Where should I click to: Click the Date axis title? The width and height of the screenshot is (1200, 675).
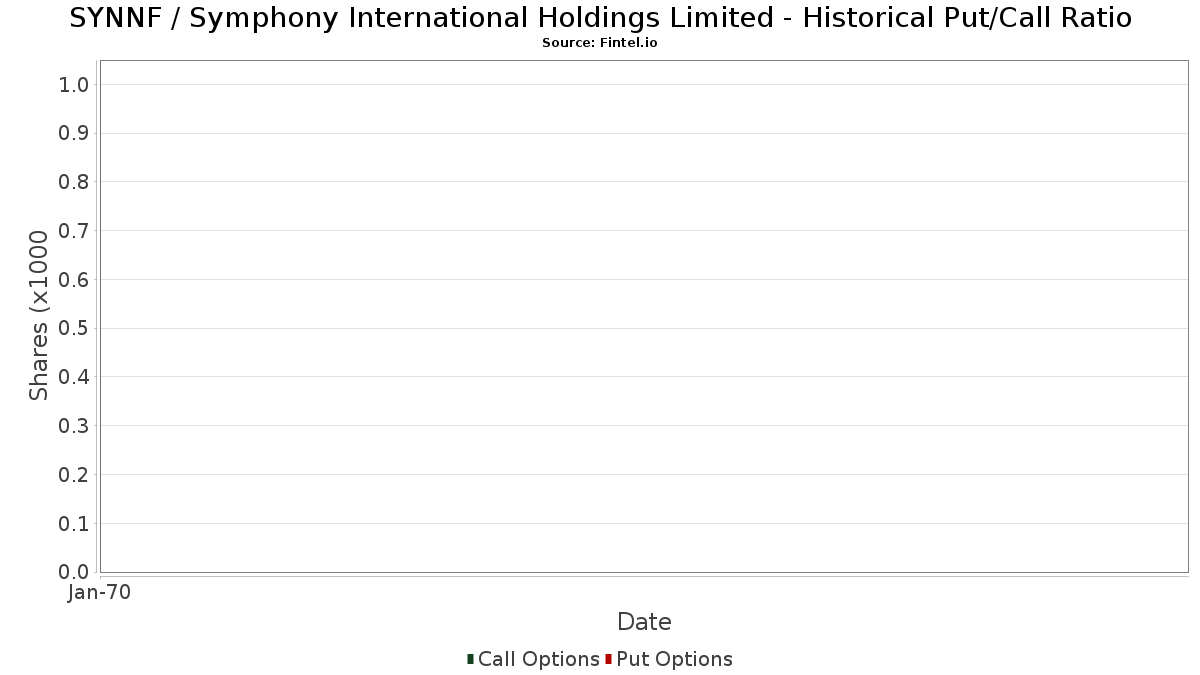coord(644,622)
